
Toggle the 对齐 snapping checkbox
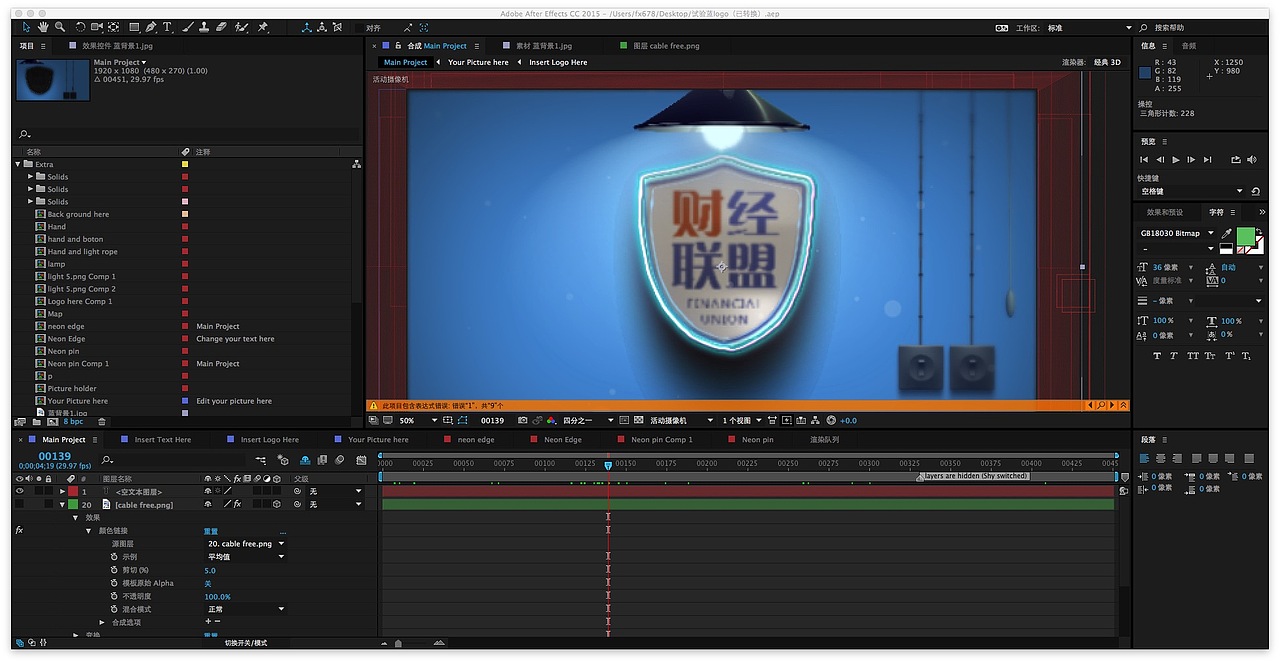pos(358,28)
